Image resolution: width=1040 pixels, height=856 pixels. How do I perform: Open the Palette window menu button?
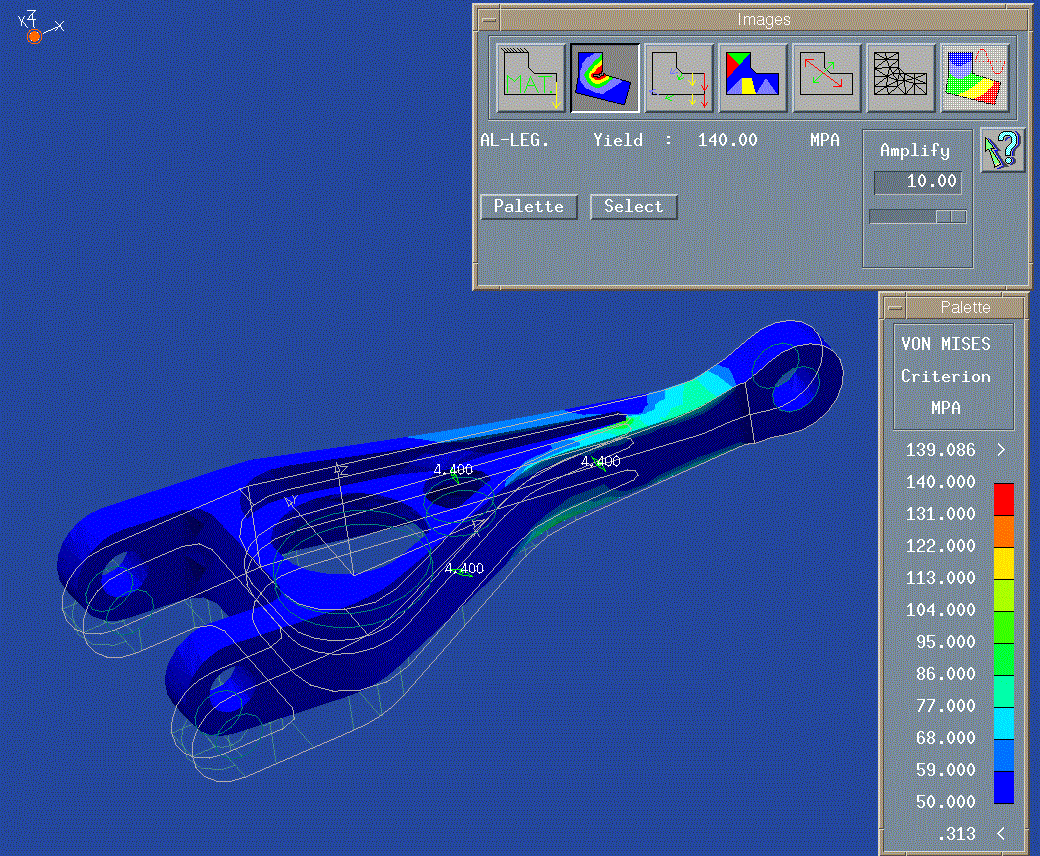895,307
